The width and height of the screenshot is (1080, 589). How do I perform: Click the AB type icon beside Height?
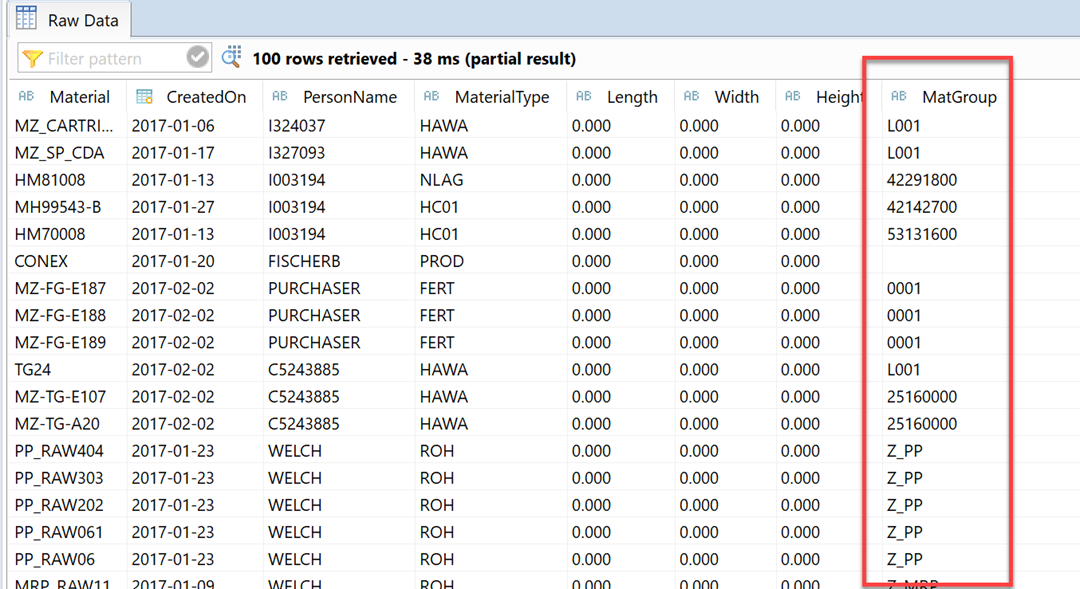point(793,96)
